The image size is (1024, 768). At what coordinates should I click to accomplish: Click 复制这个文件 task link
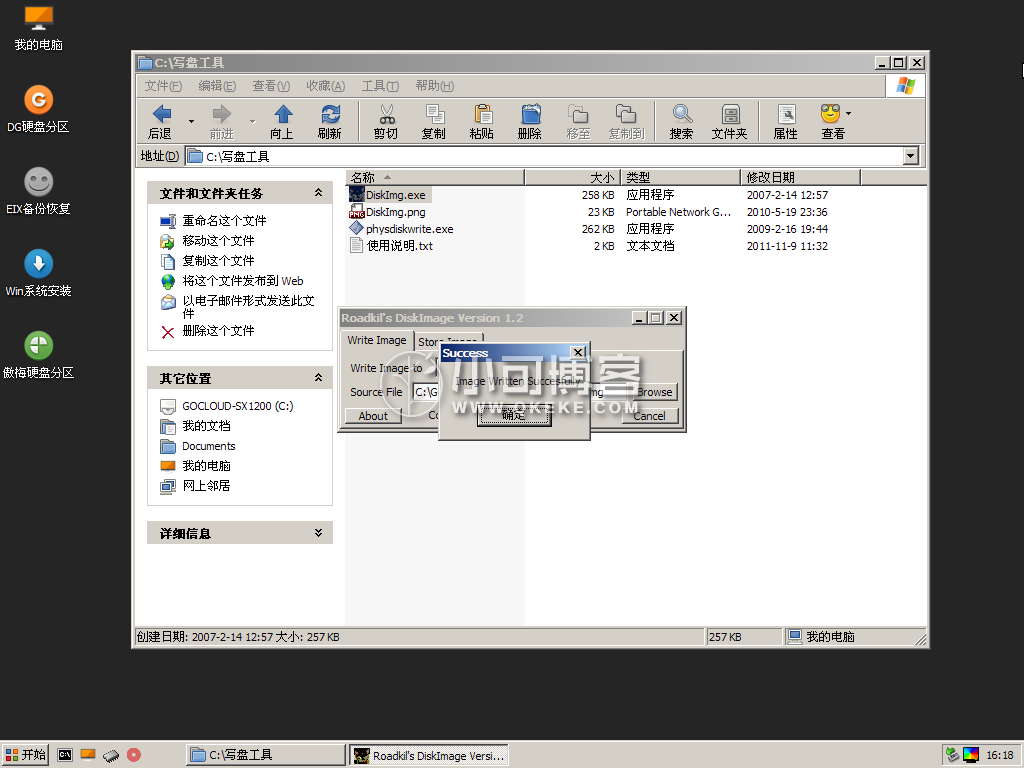[x=218, y=261]
